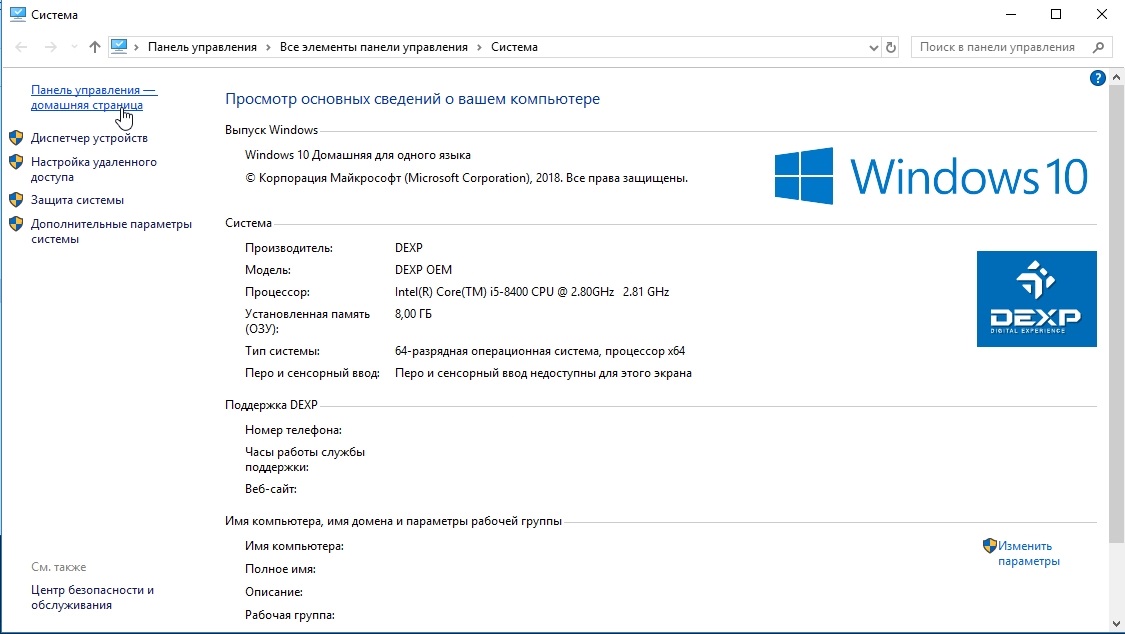
Task: Select the Все элементы панели управления breadcrumb
Action: 374,47
